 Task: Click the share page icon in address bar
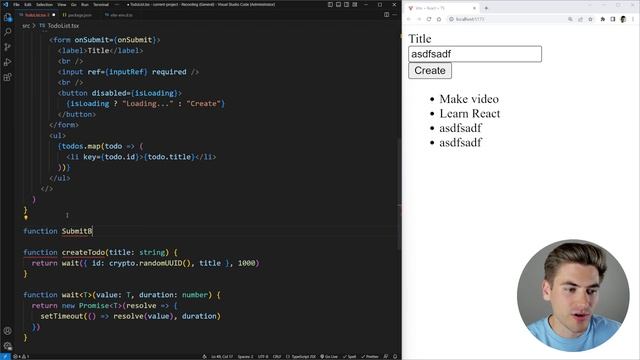click(580, 19)
